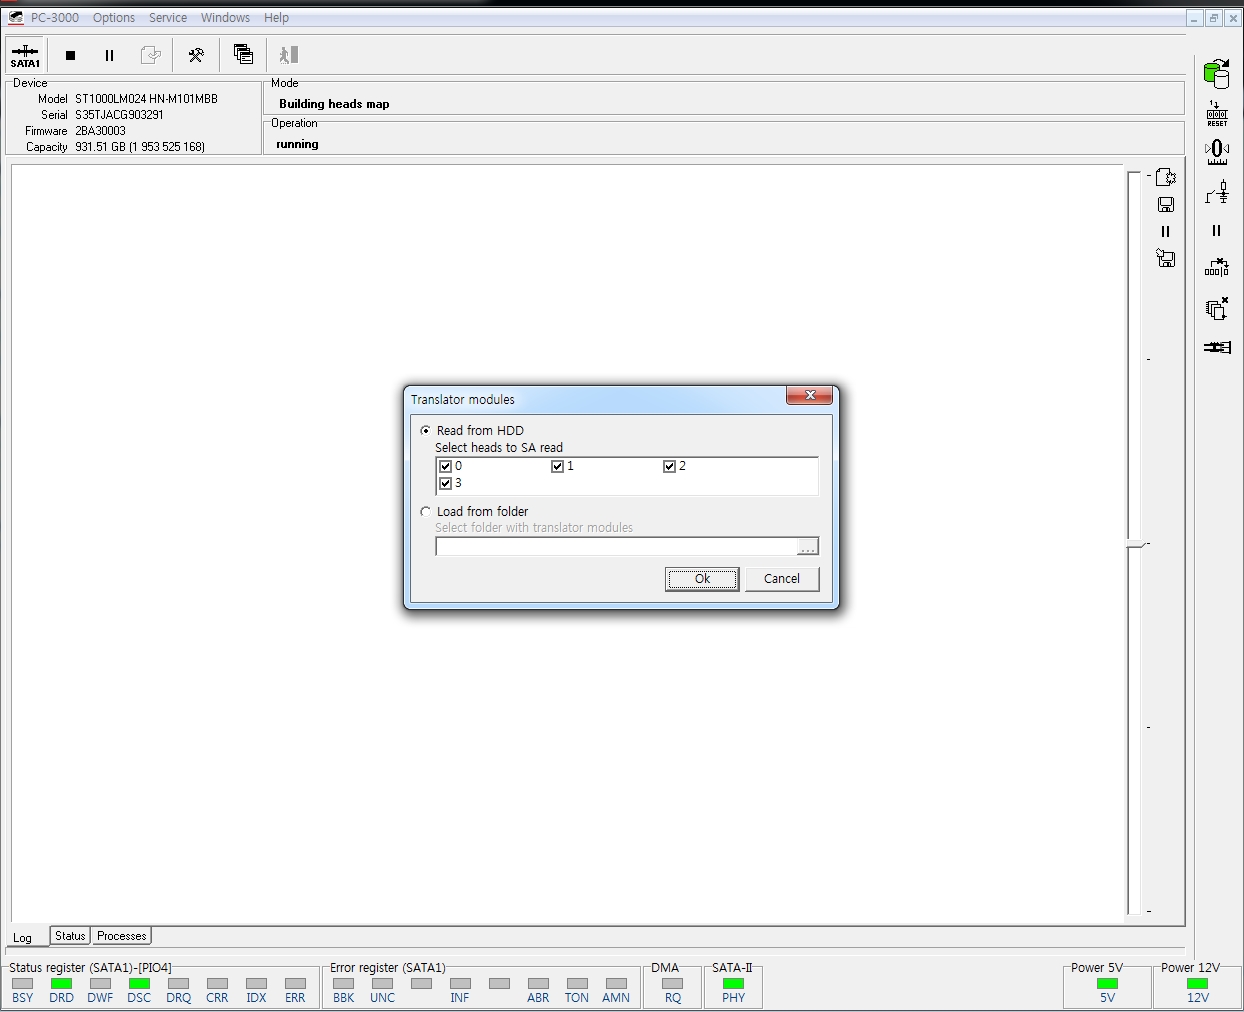Click the green database copy icon

(x=1216, y=73)
